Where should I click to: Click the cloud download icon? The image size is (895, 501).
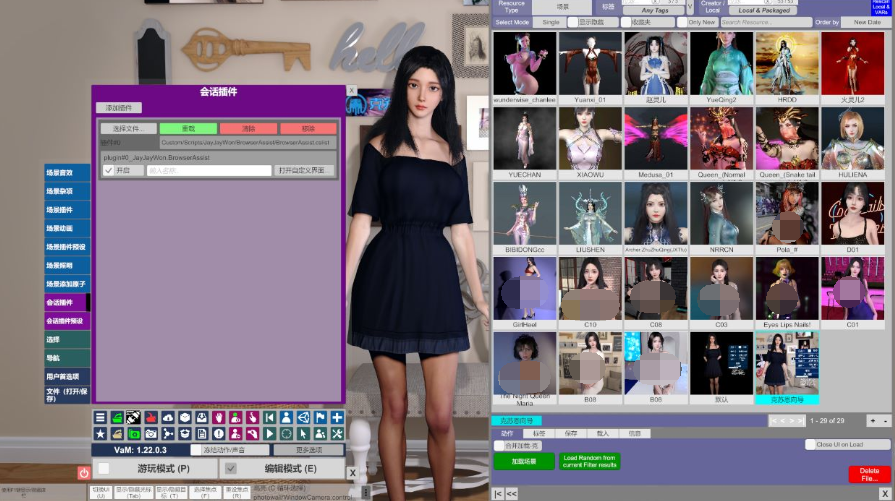tap(168, 418)
